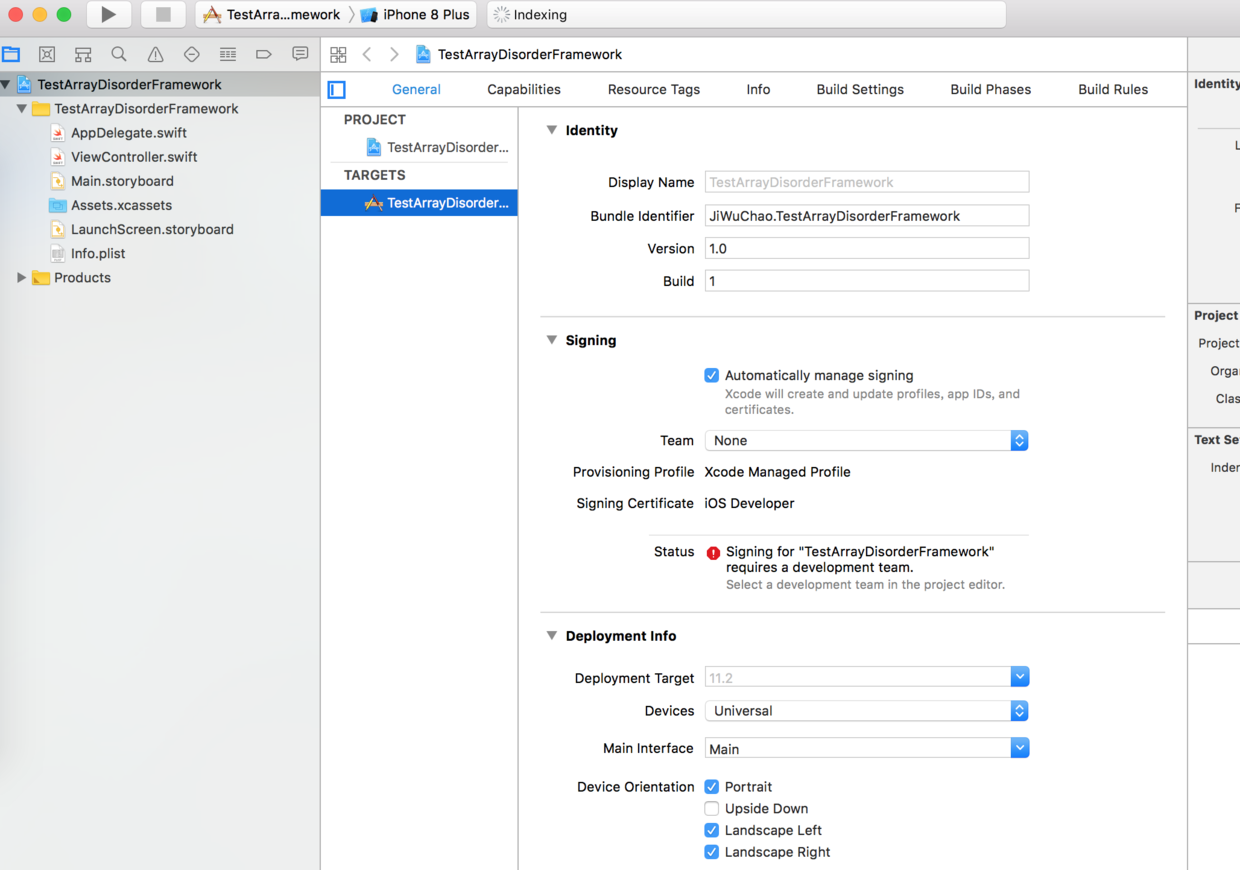Run the project with the Play button

coord(108,15)
